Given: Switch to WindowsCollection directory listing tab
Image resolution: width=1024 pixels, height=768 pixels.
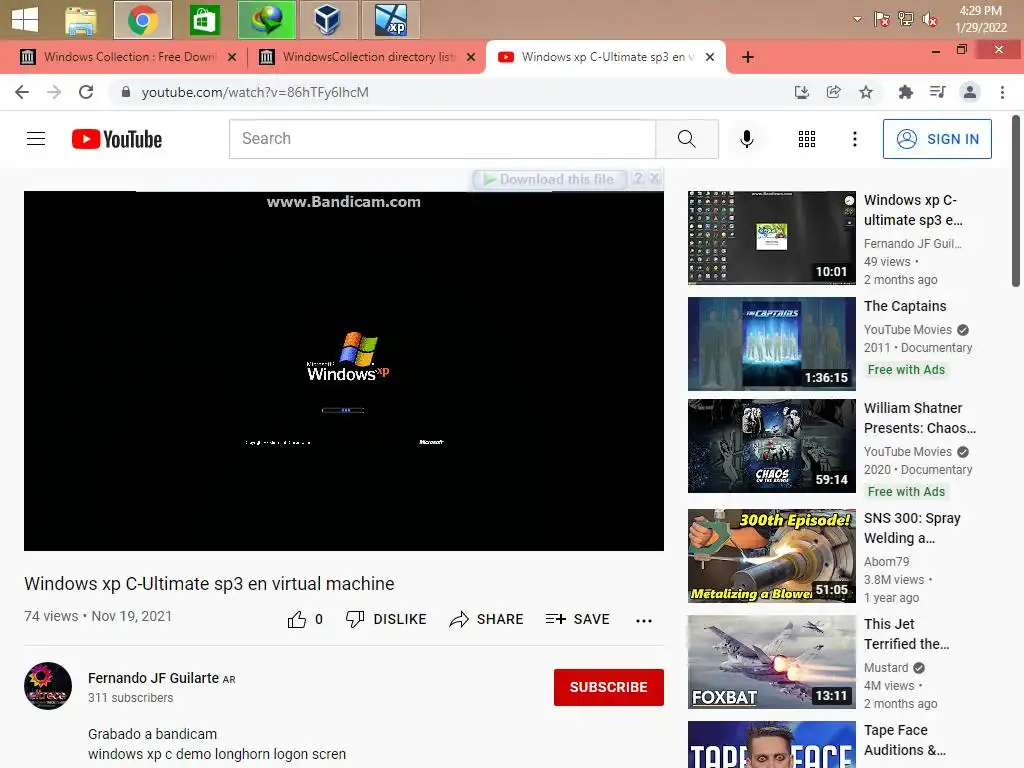Looking at the screenshot, I should (x=368, y=57).
